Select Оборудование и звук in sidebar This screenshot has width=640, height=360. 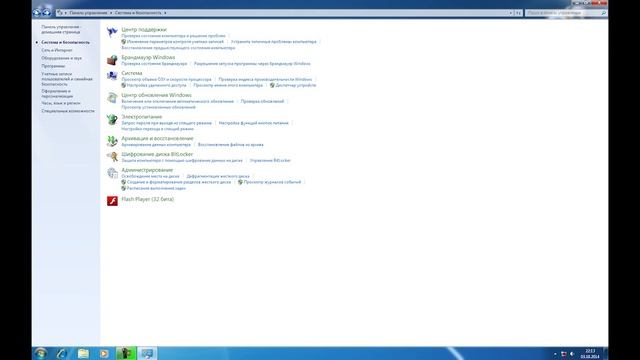(x=61, y=58)
